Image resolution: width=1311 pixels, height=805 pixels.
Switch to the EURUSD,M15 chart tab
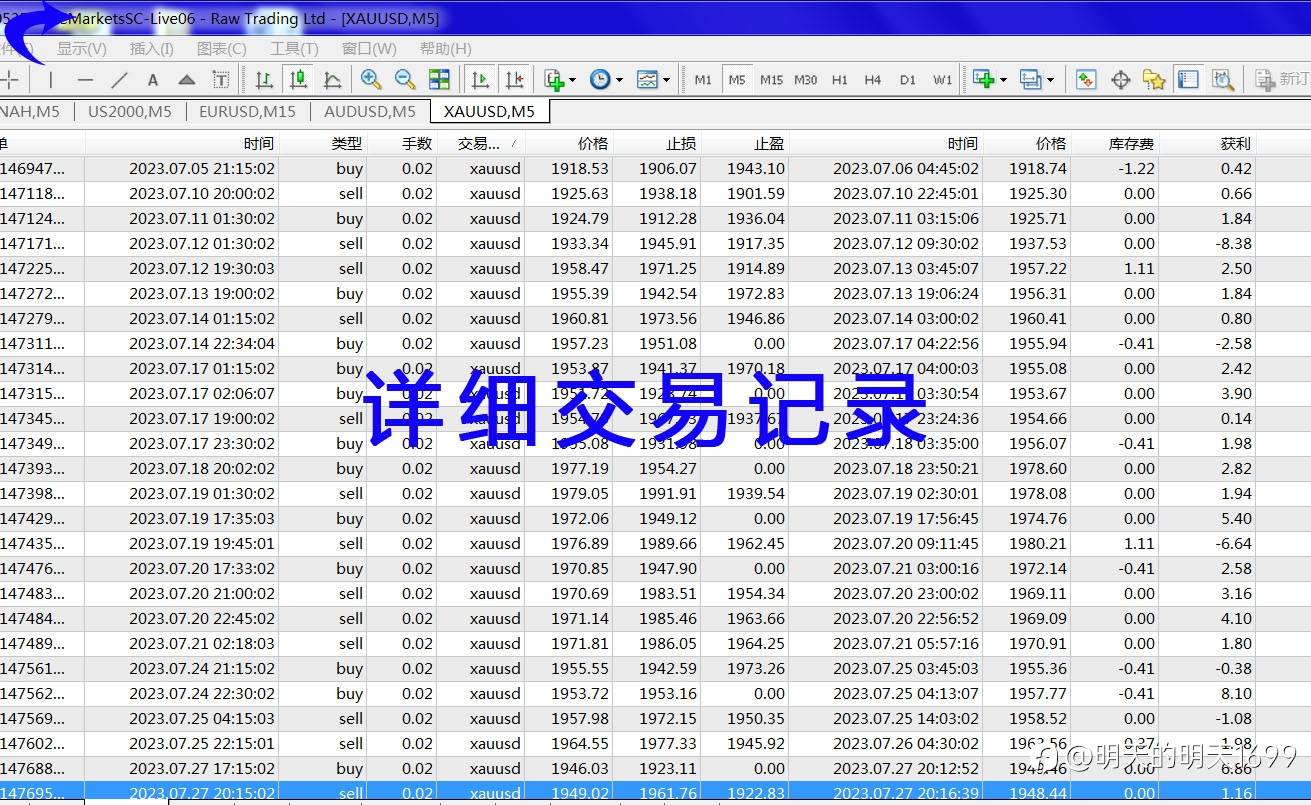(x=247, y=111)
